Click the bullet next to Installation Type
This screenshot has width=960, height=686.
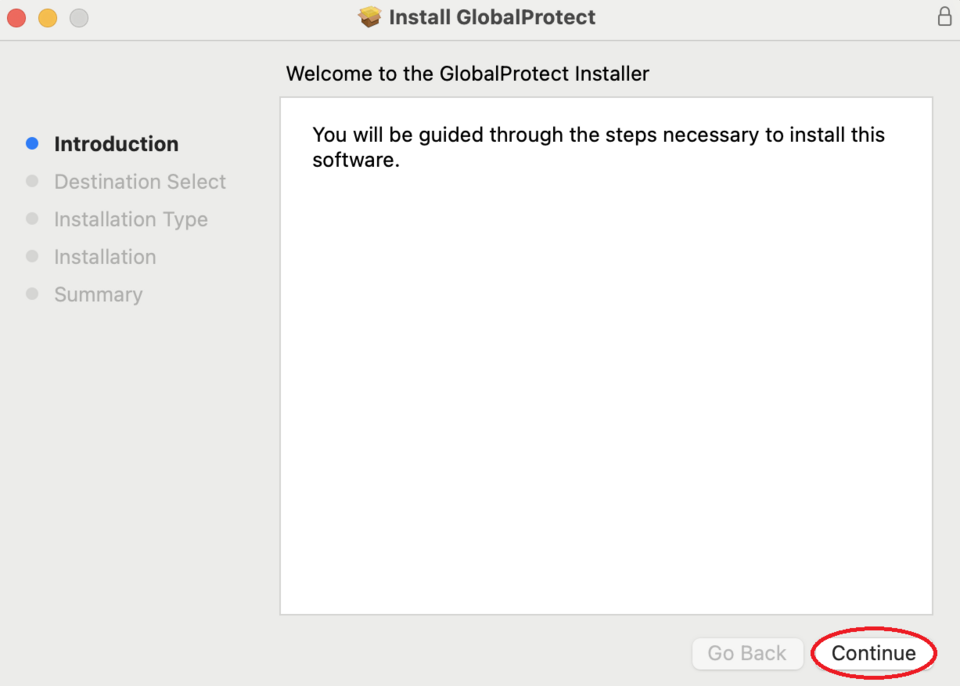point(32,219)
